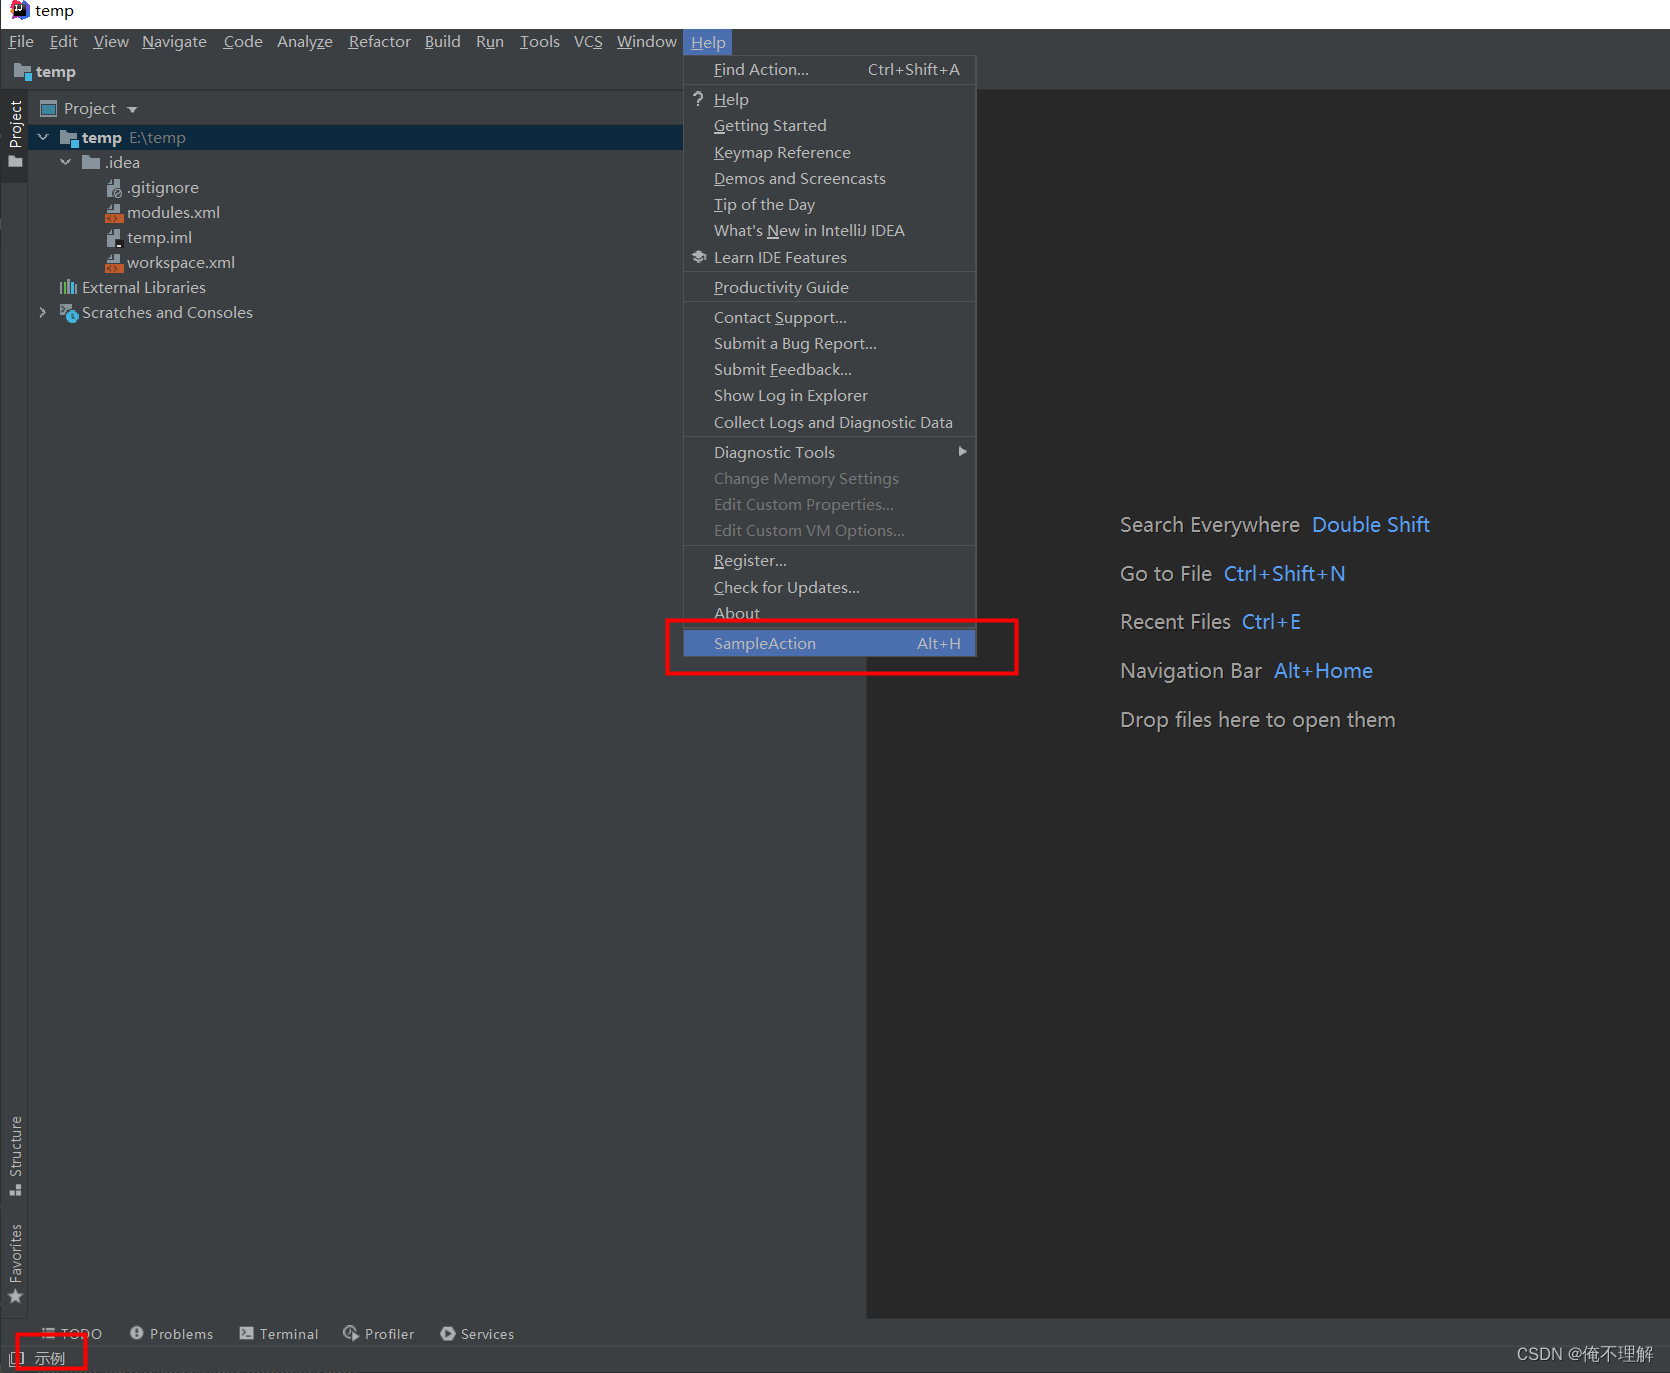Open the Project view dropdown arrow
The image size is (1670, 1373).
tap(132, 109)
